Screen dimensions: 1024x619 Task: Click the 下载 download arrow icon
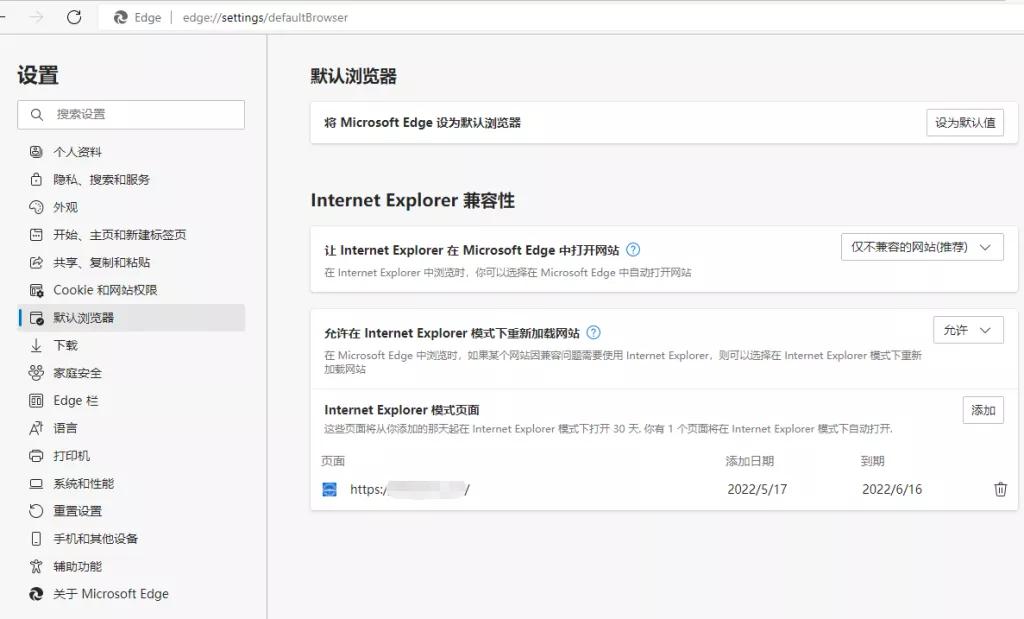(x=36, y=345)
